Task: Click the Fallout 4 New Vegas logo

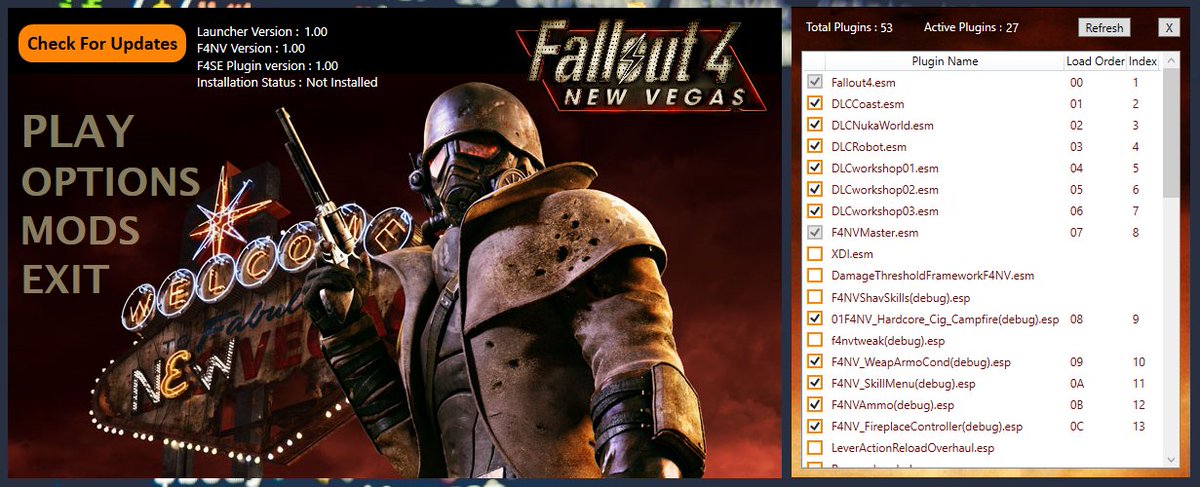Action: coord(642,65)
